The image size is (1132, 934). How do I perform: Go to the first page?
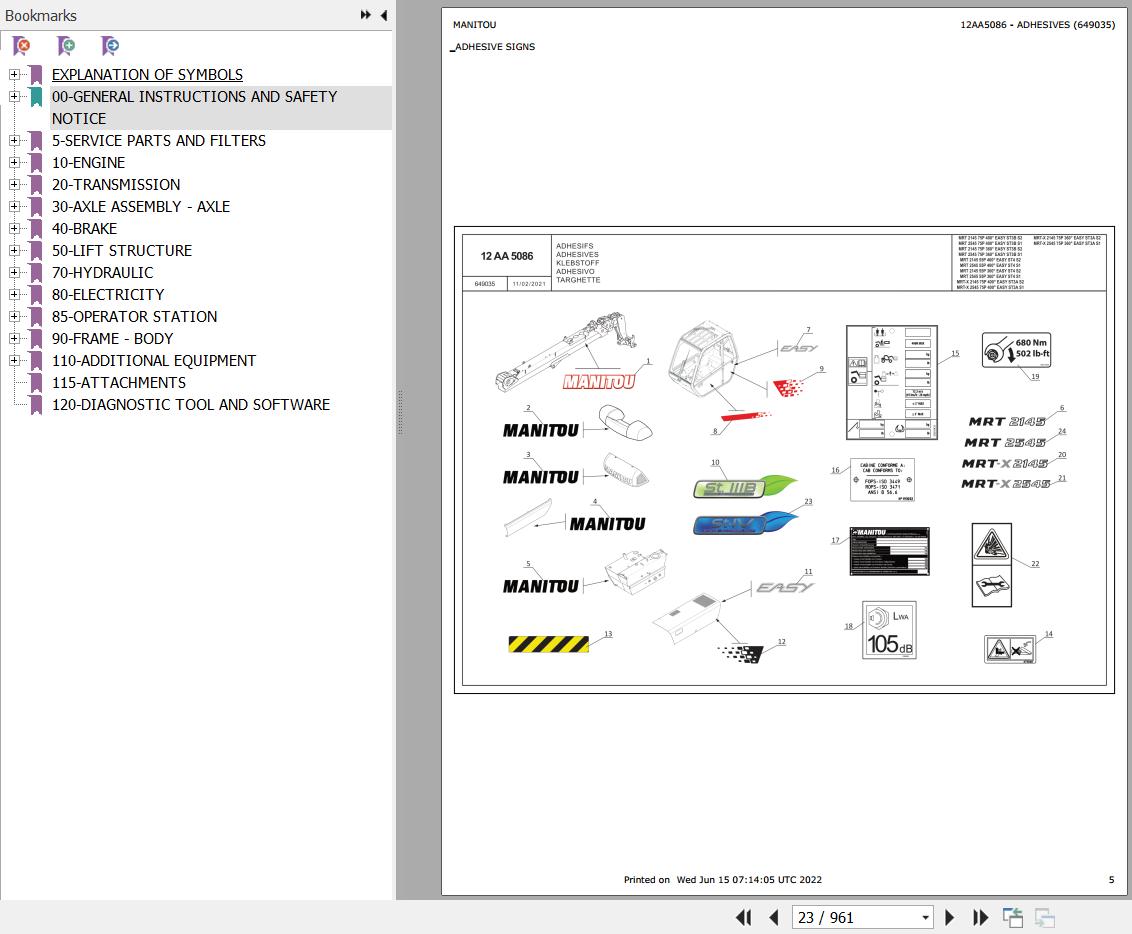click(x=743, y=917)
